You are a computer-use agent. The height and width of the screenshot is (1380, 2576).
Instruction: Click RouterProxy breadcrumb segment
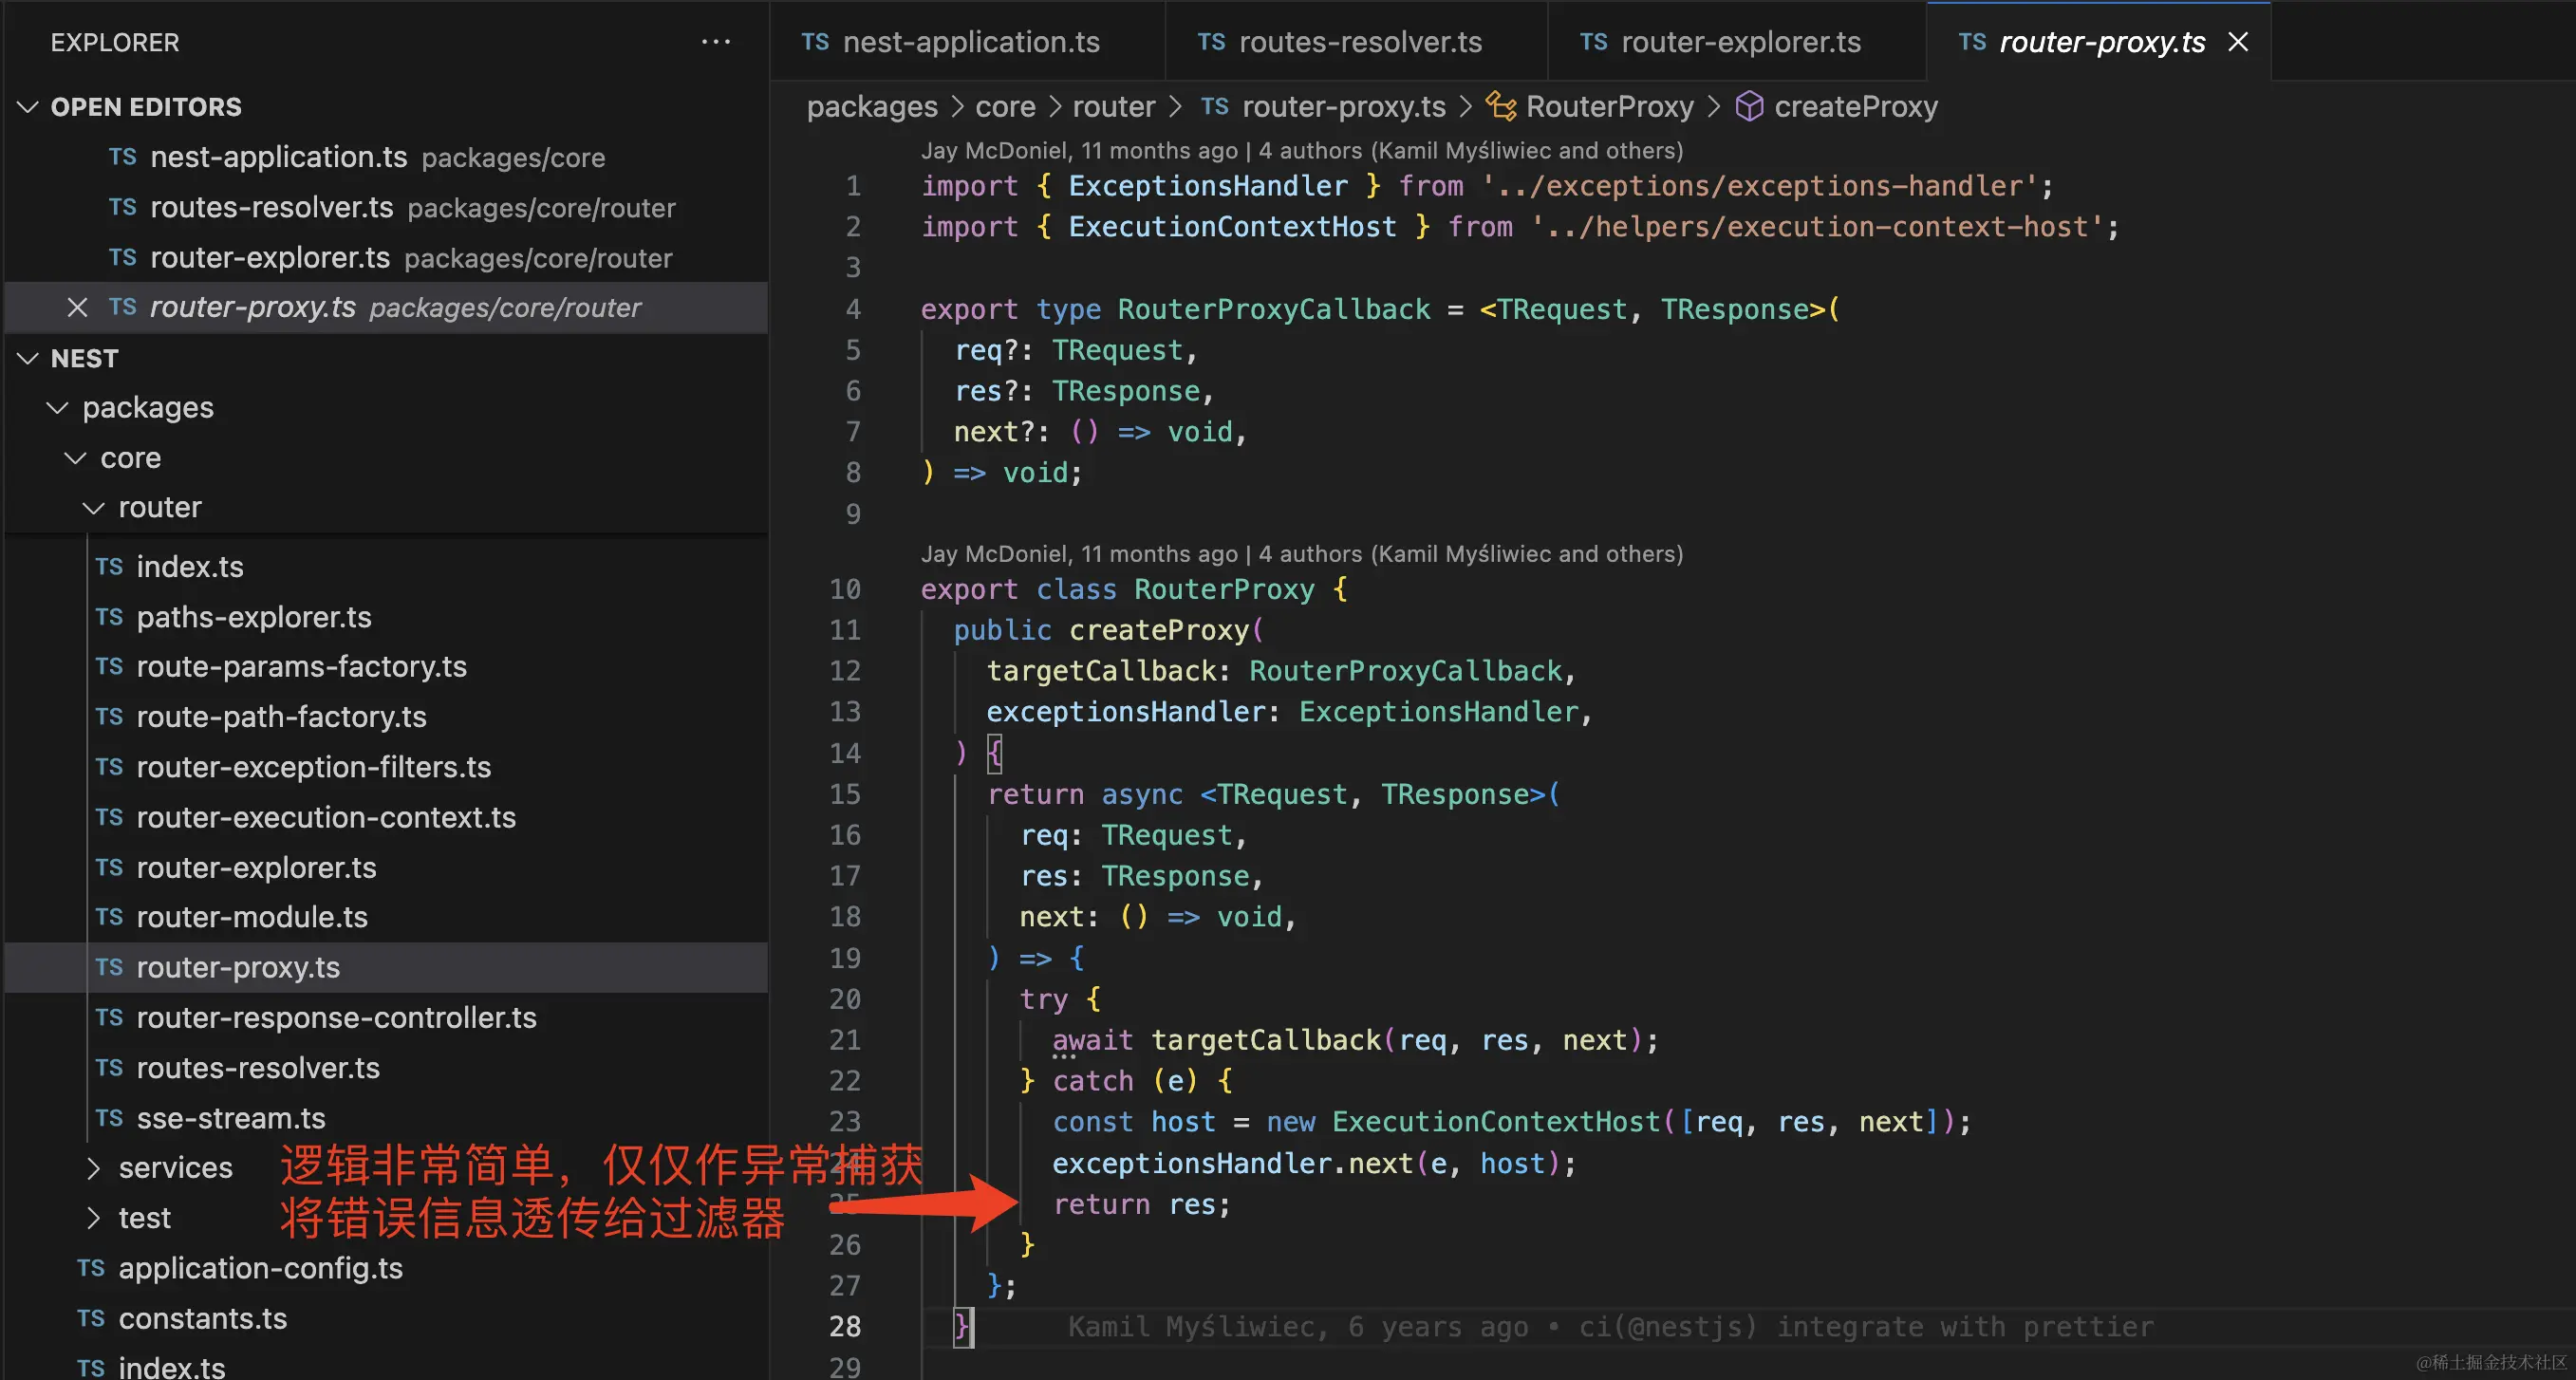click(x=1609, y=107)
